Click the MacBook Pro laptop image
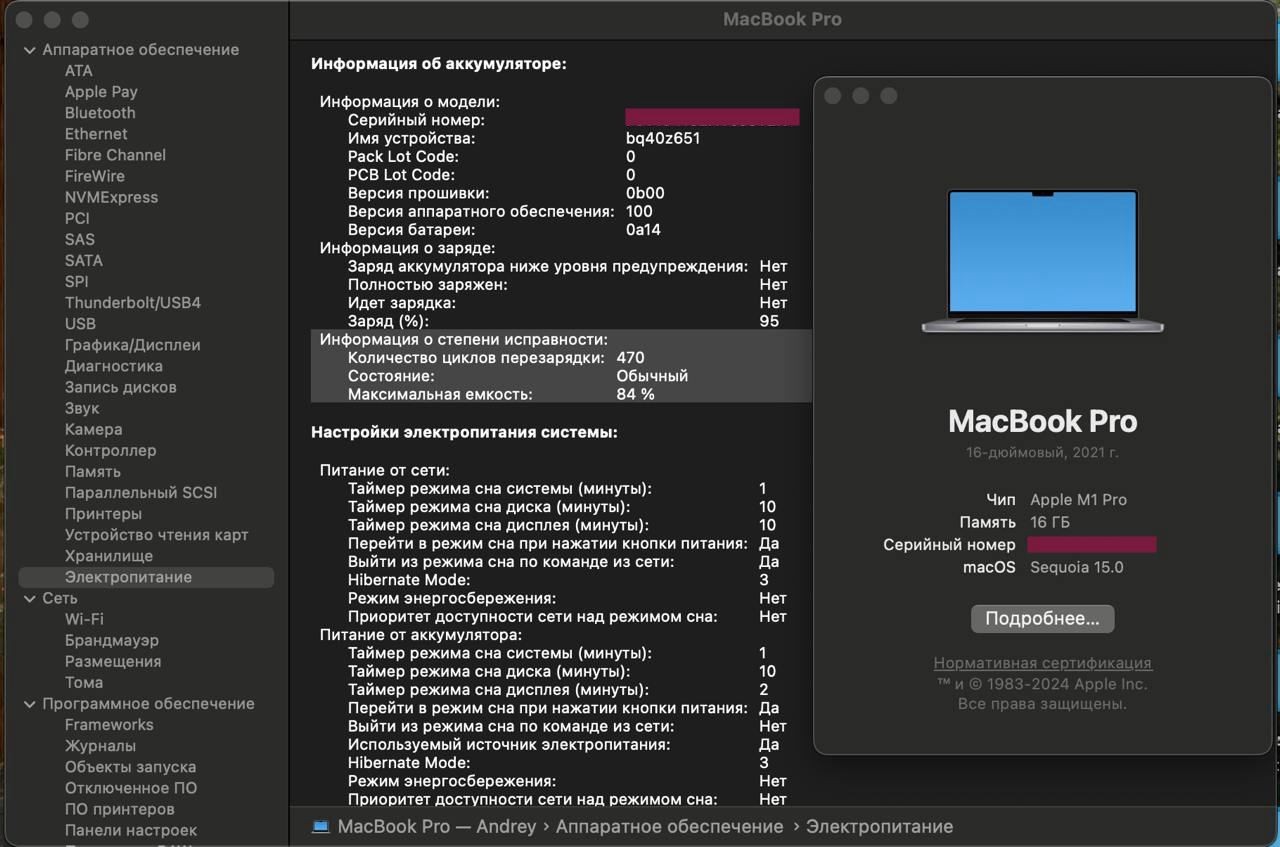Screen dimensions: 1280x847 pyautogui.click(x=1042, y=261)
